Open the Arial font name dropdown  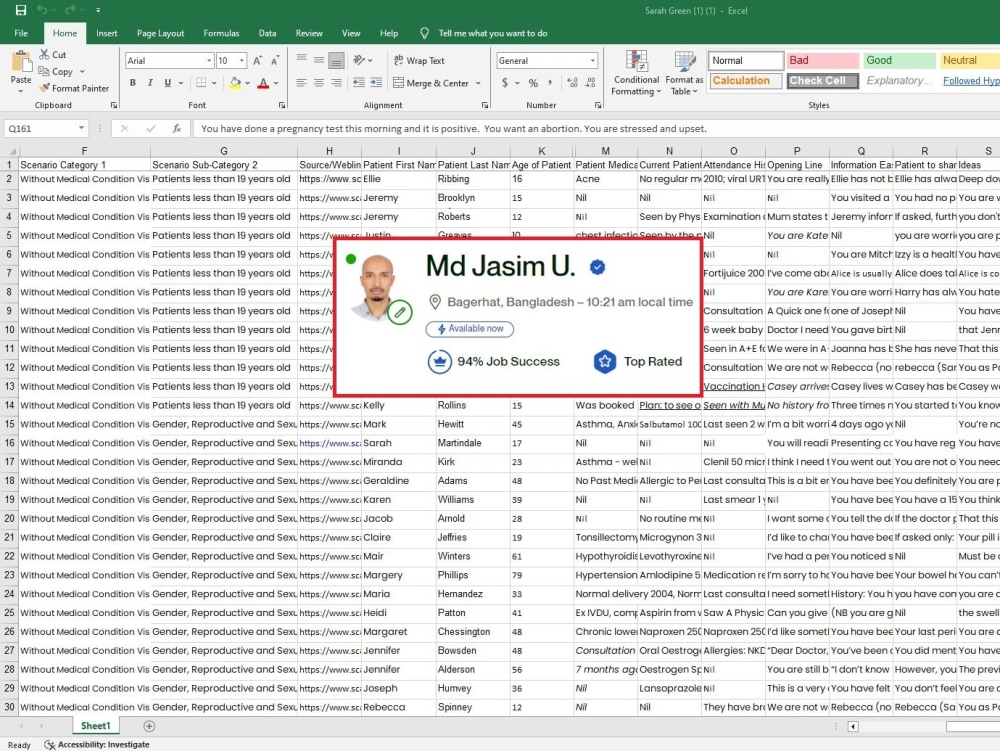click(x=209, y=61)
